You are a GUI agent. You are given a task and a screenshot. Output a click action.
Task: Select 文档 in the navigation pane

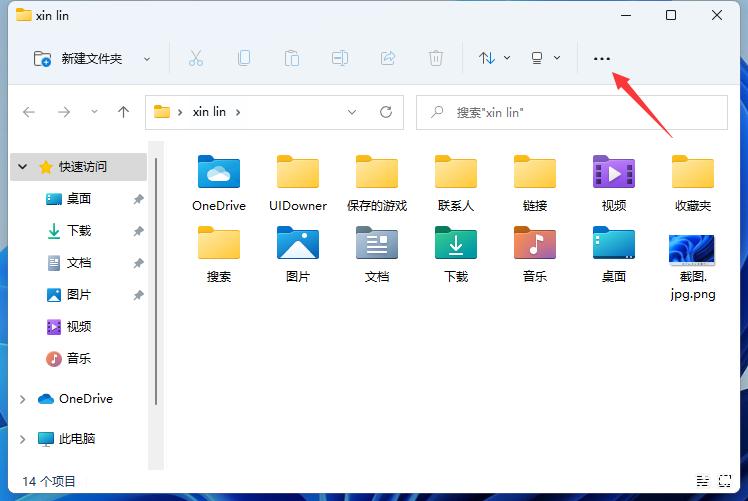tap(79, 263)
